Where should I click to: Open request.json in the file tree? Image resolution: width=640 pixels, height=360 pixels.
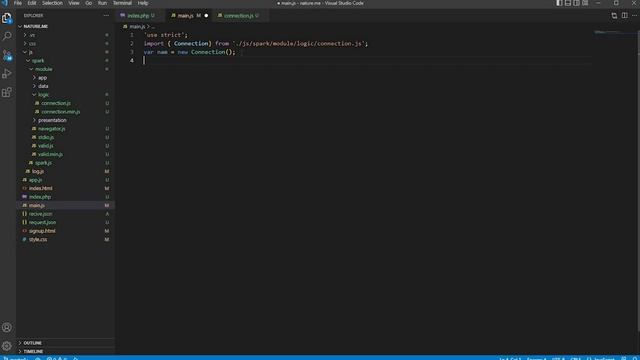click(65, 222)
